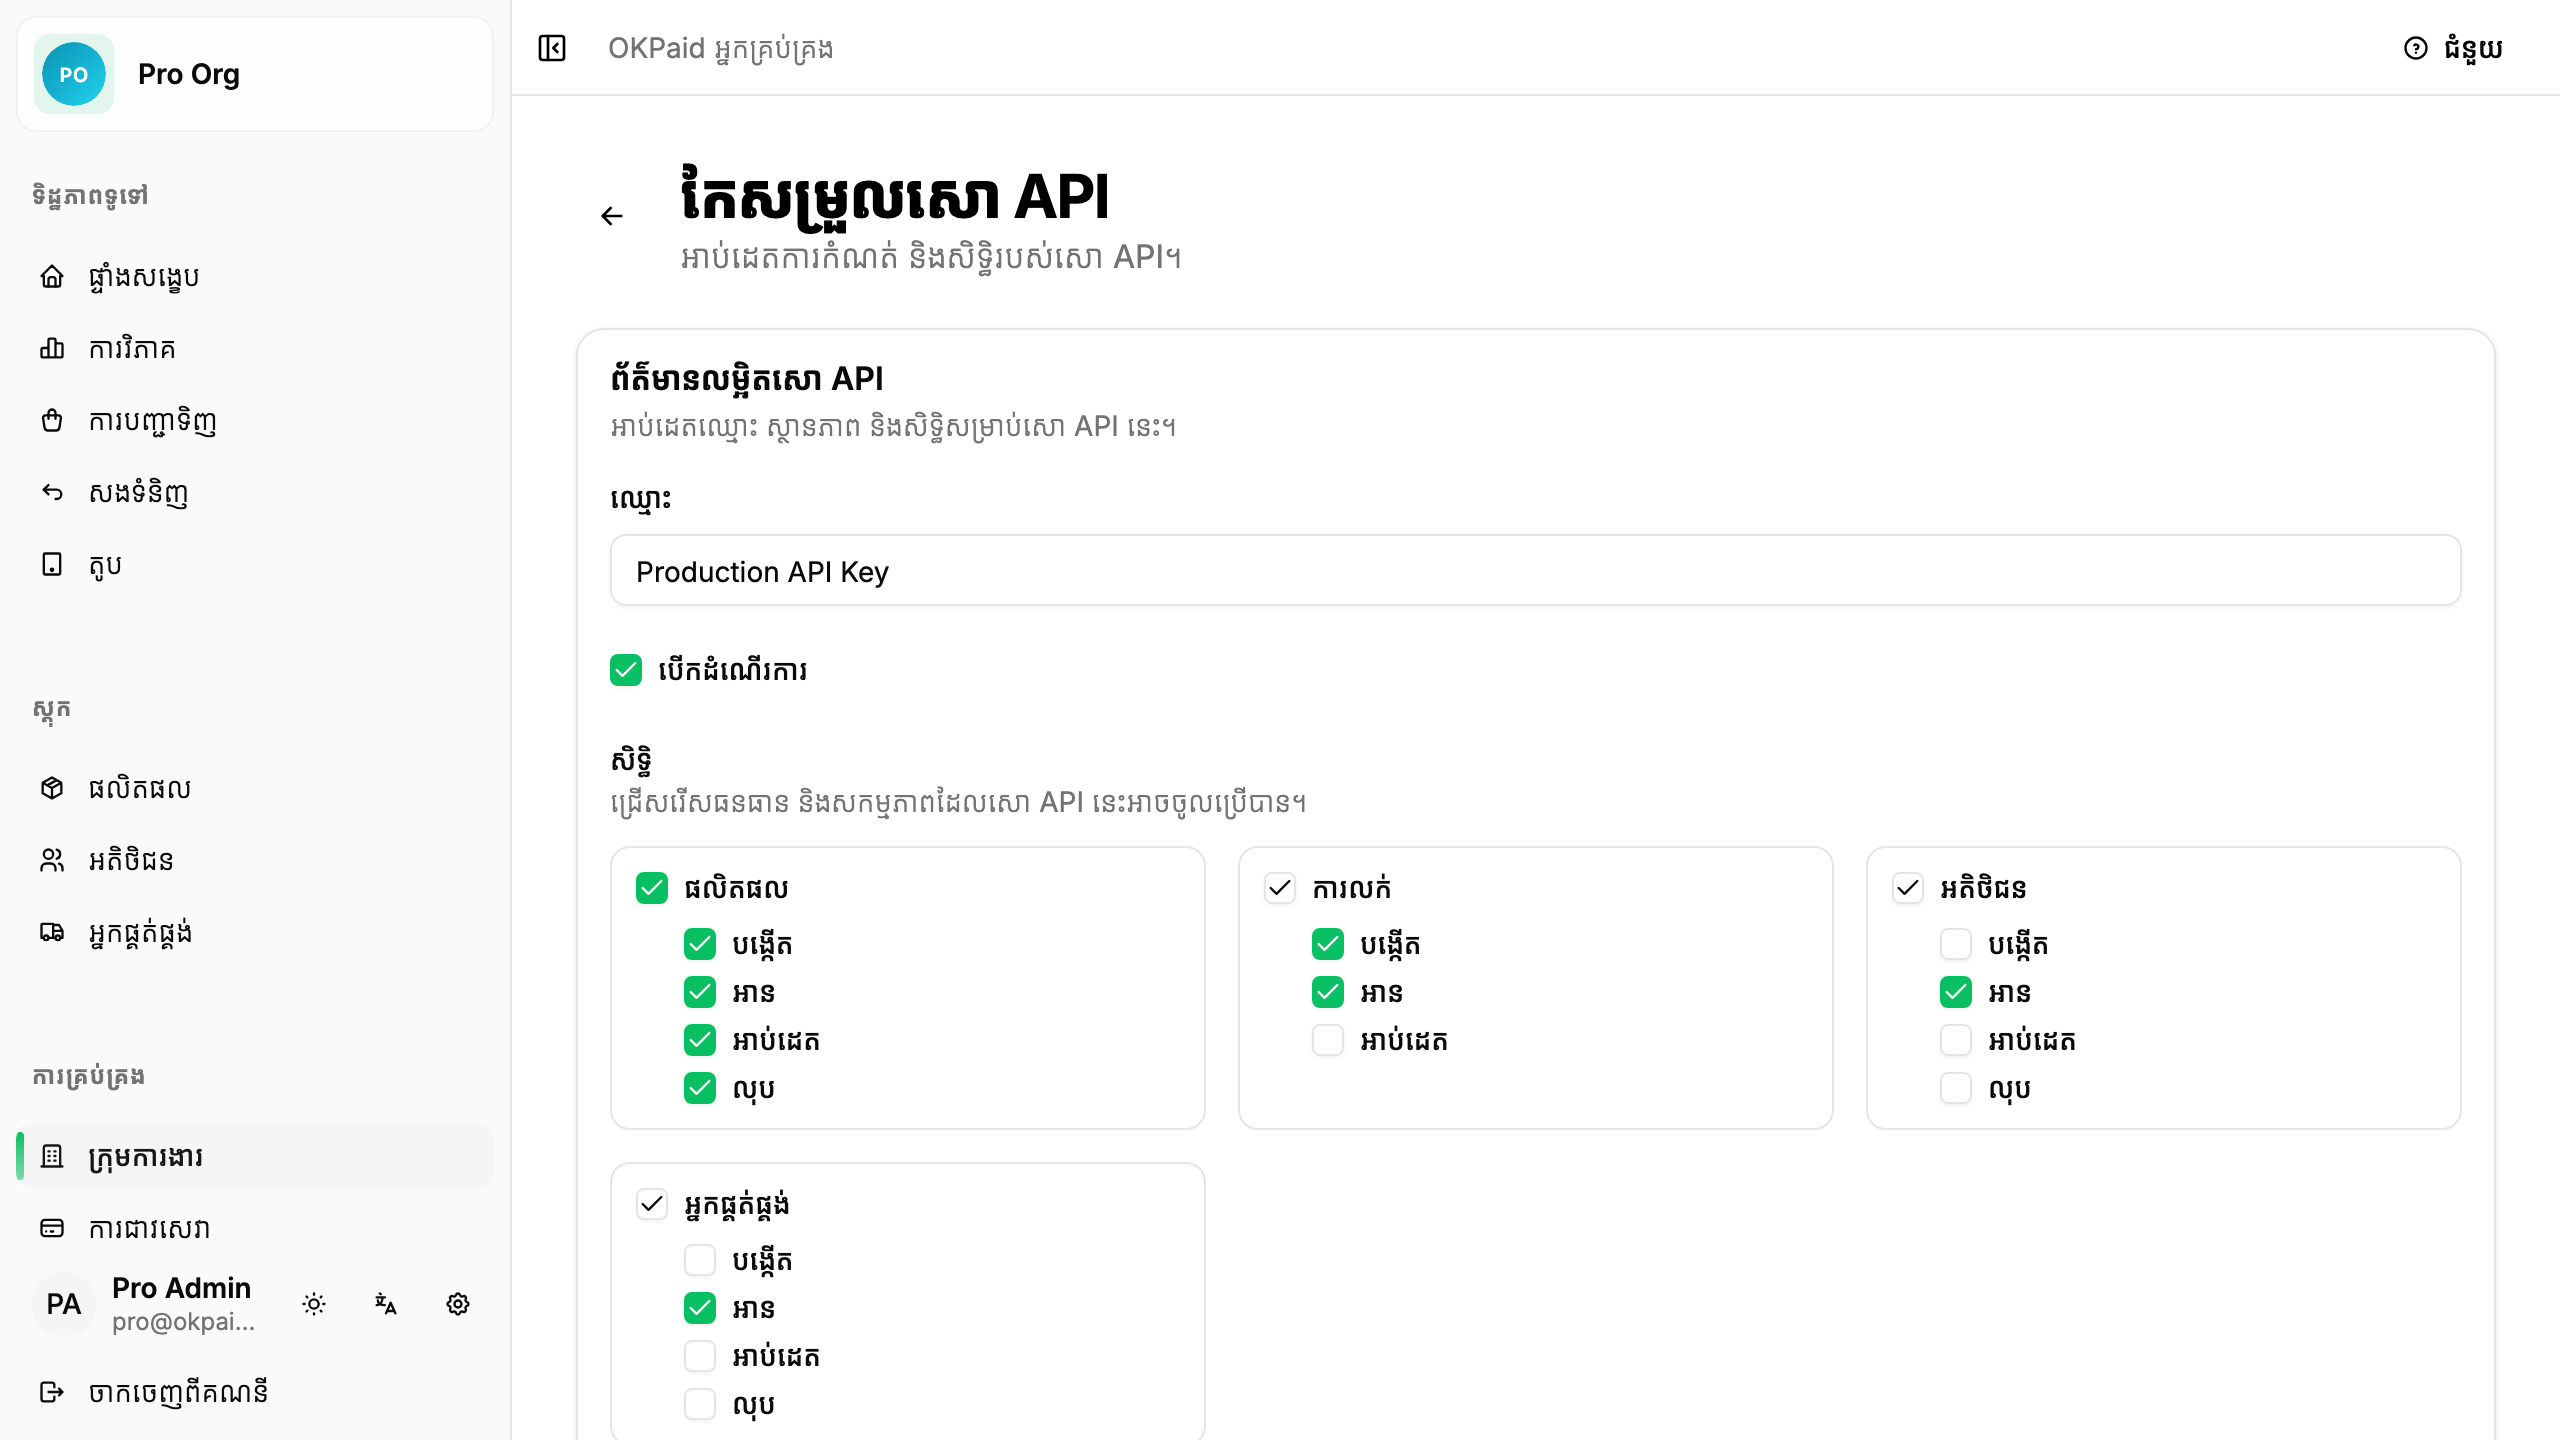Check the create permission under suppliers
The image size is (2560, 1440).
click(x=700, y=1260)
